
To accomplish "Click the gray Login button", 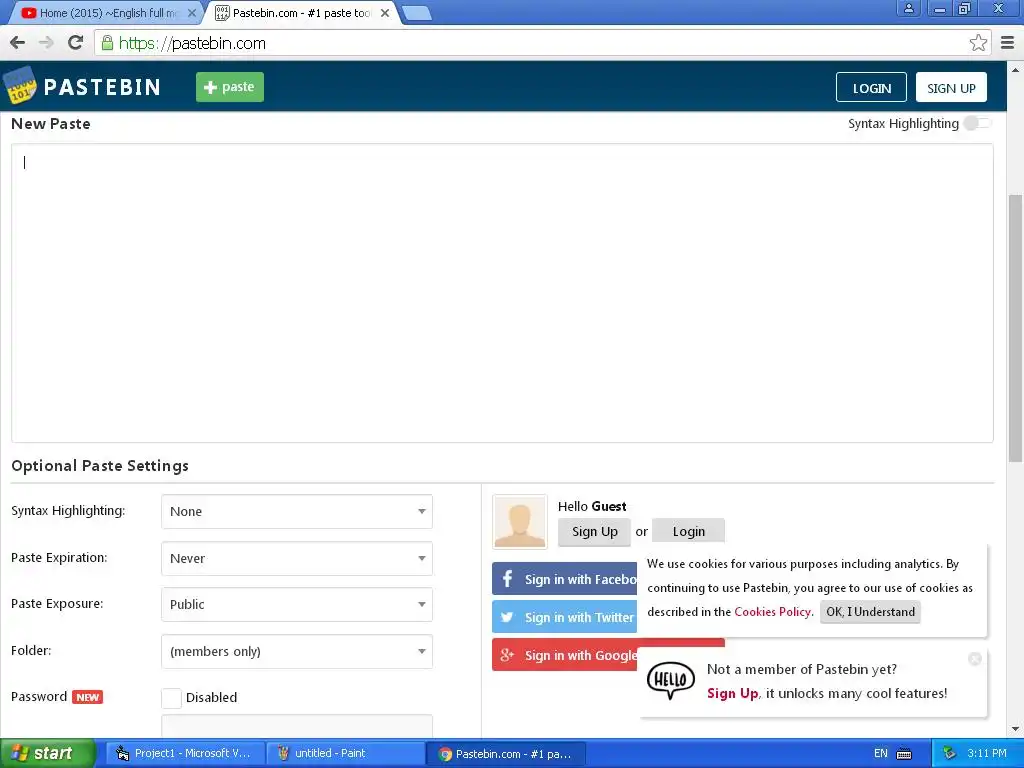I will [x=688, y=532].
